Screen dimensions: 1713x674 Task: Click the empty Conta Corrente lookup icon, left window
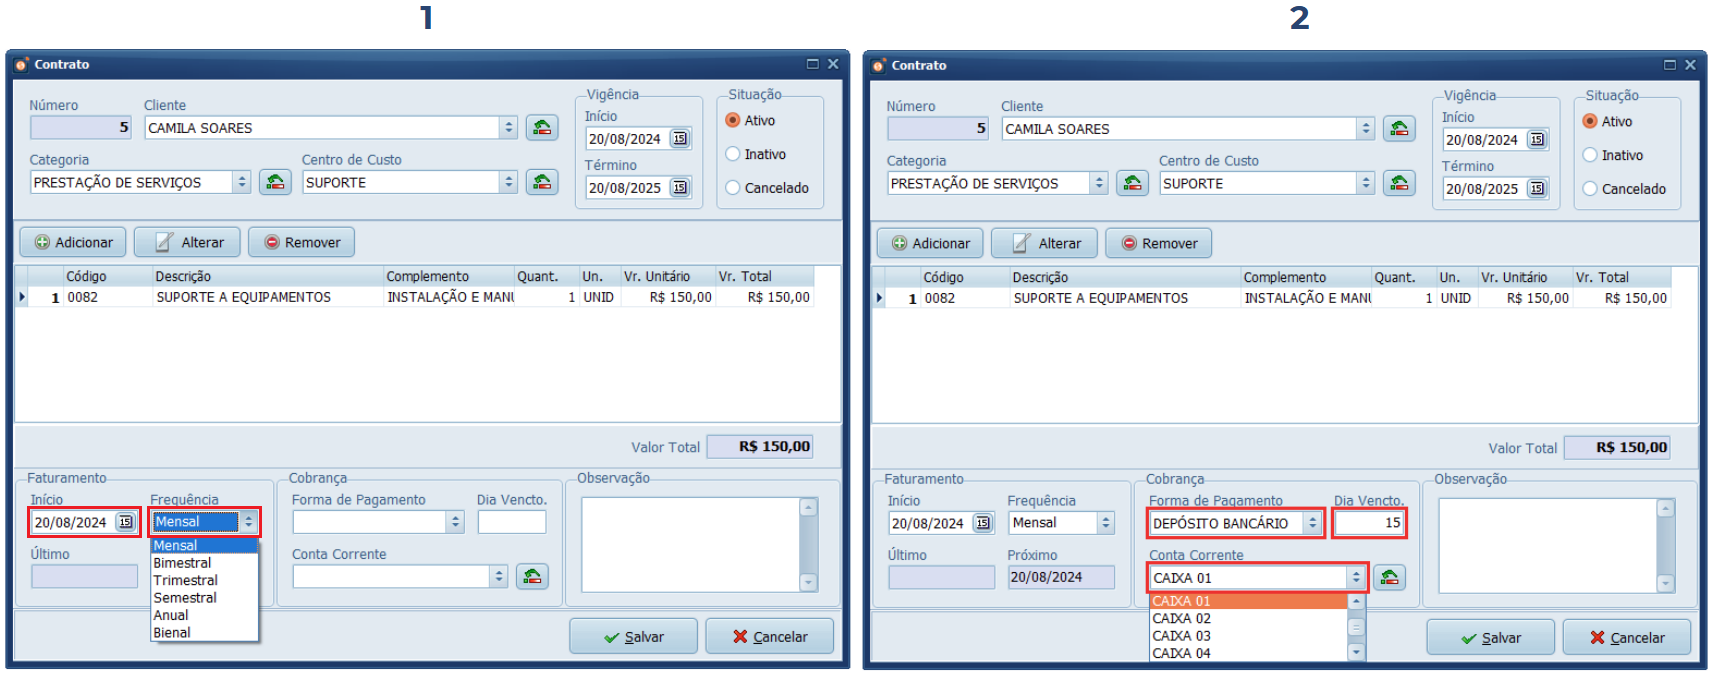click(532, 577)
